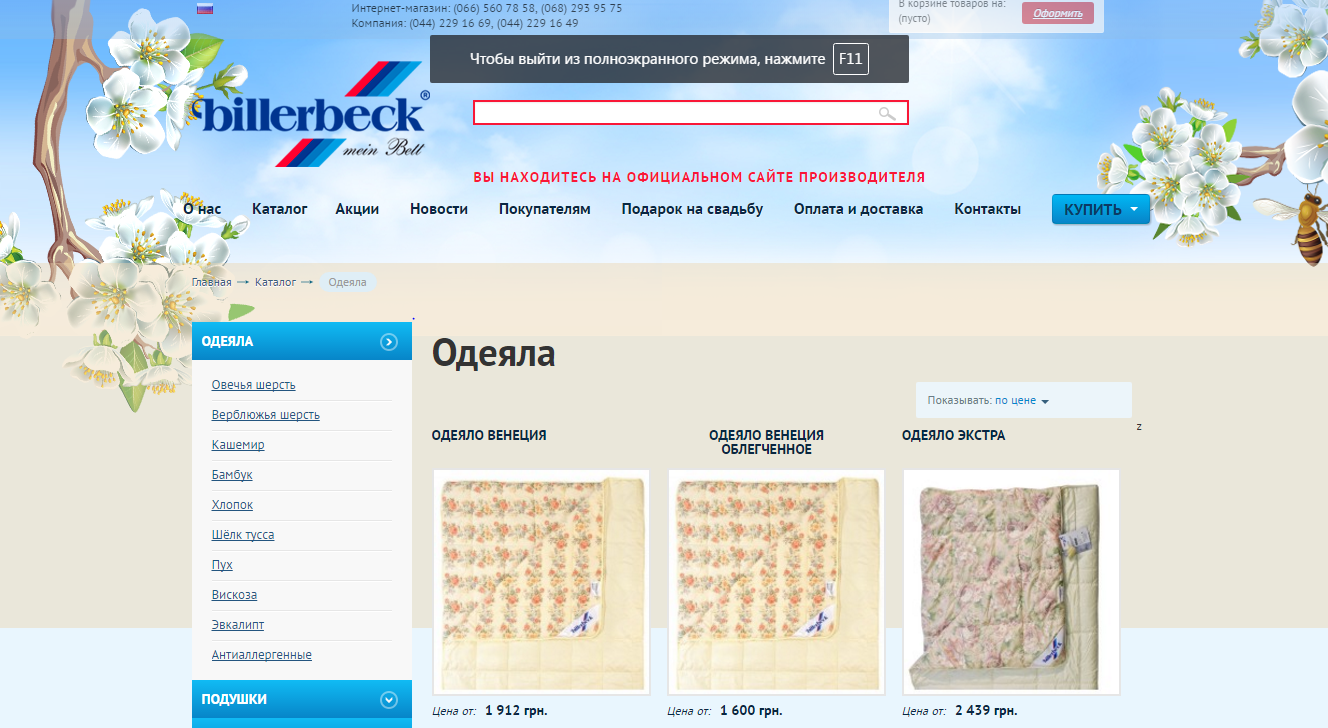Choose the Бамбук blanket category
This screenshot has height=728, width=1328.
tap(232, 475)
